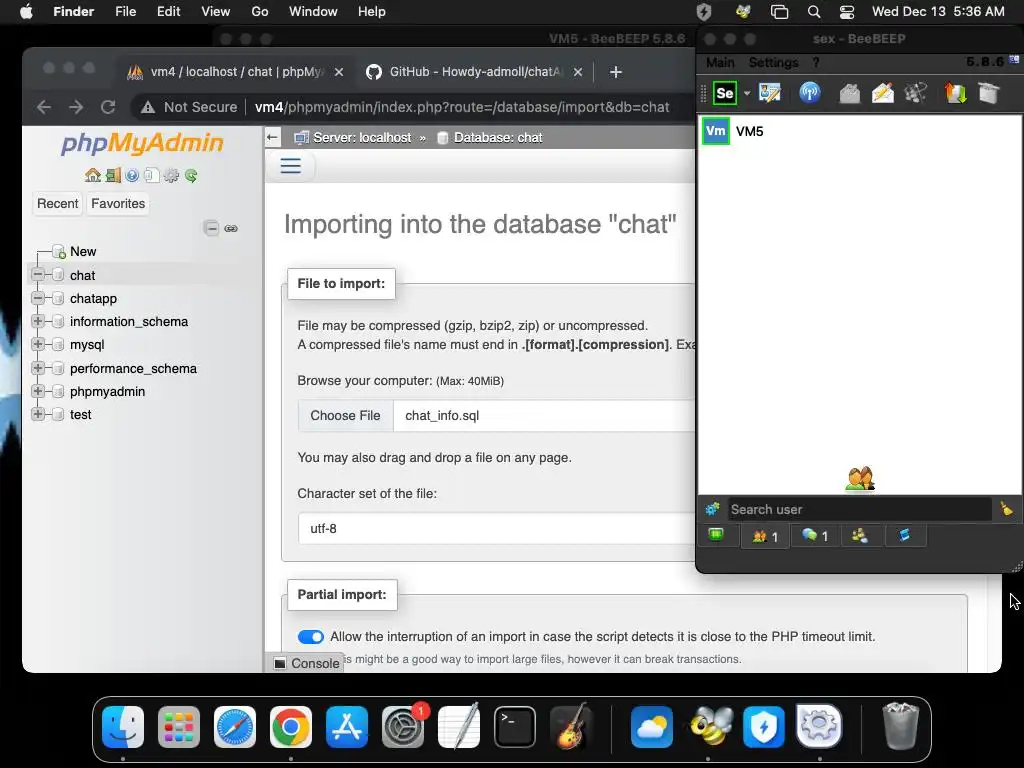Collapse the chatapp database tree node
The width and height of the screenshot is (1024, 768).
tap(38, 298)
